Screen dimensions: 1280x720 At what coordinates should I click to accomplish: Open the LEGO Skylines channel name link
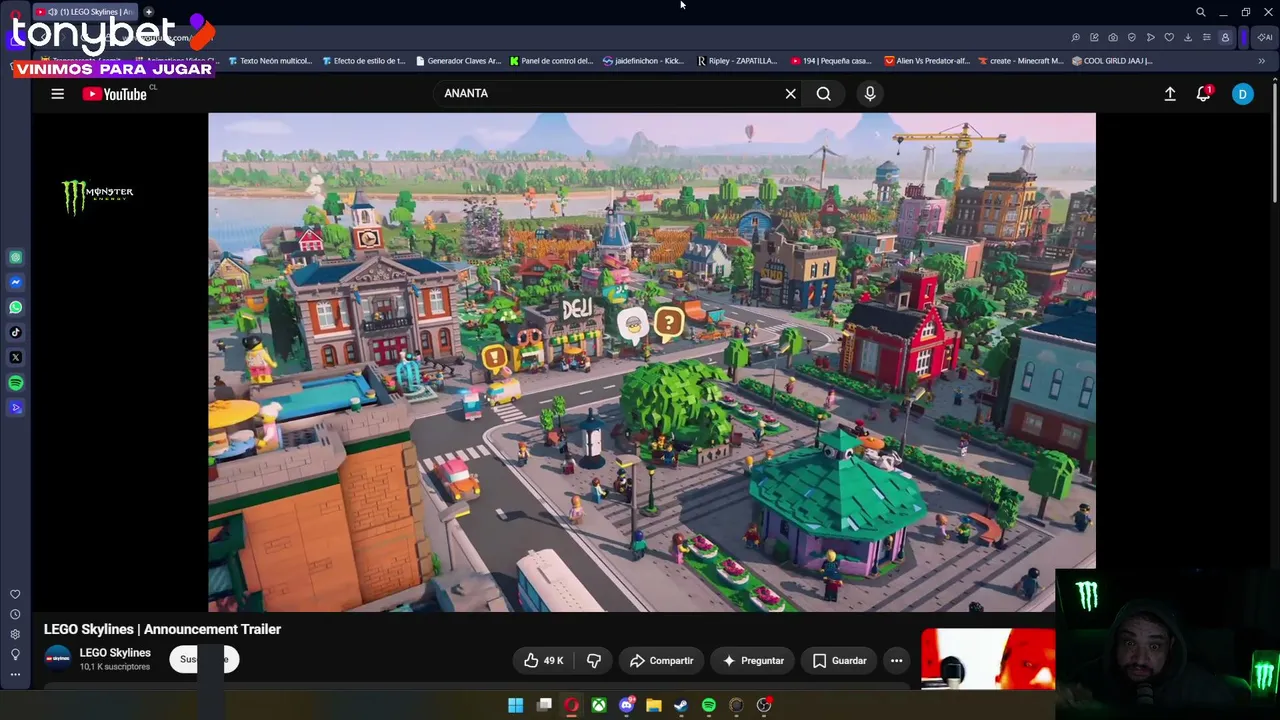coord(115,653)
